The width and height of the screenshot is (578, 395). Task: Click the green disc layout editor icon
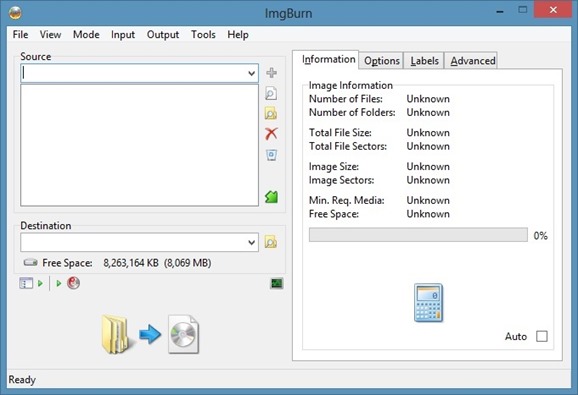[x=271, y=197]
